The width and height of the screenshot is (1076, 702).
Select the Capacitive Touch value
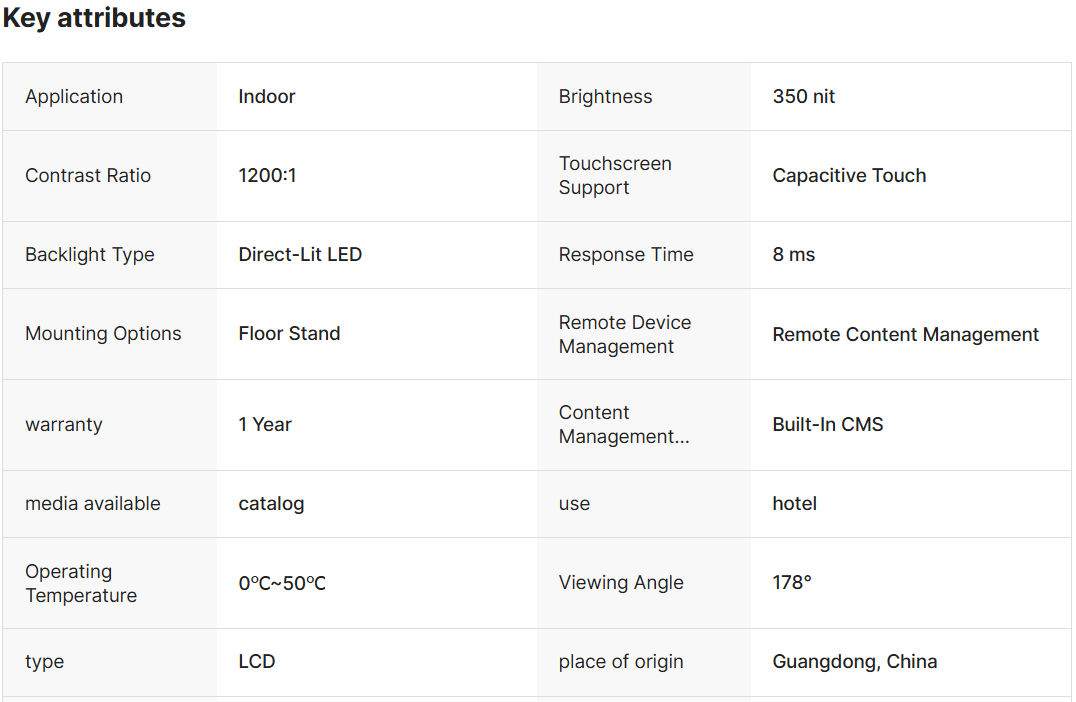(849, 176)
